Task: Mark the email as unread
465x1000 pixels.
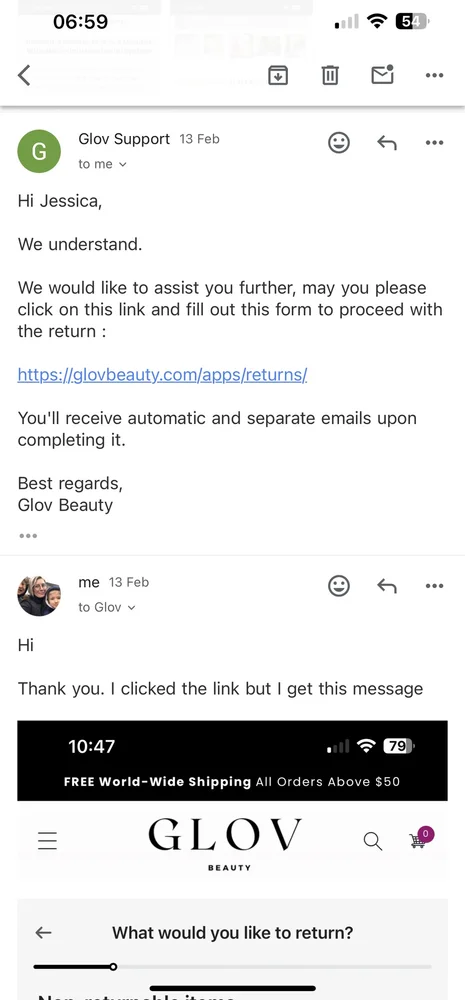Action: [382, 75]
